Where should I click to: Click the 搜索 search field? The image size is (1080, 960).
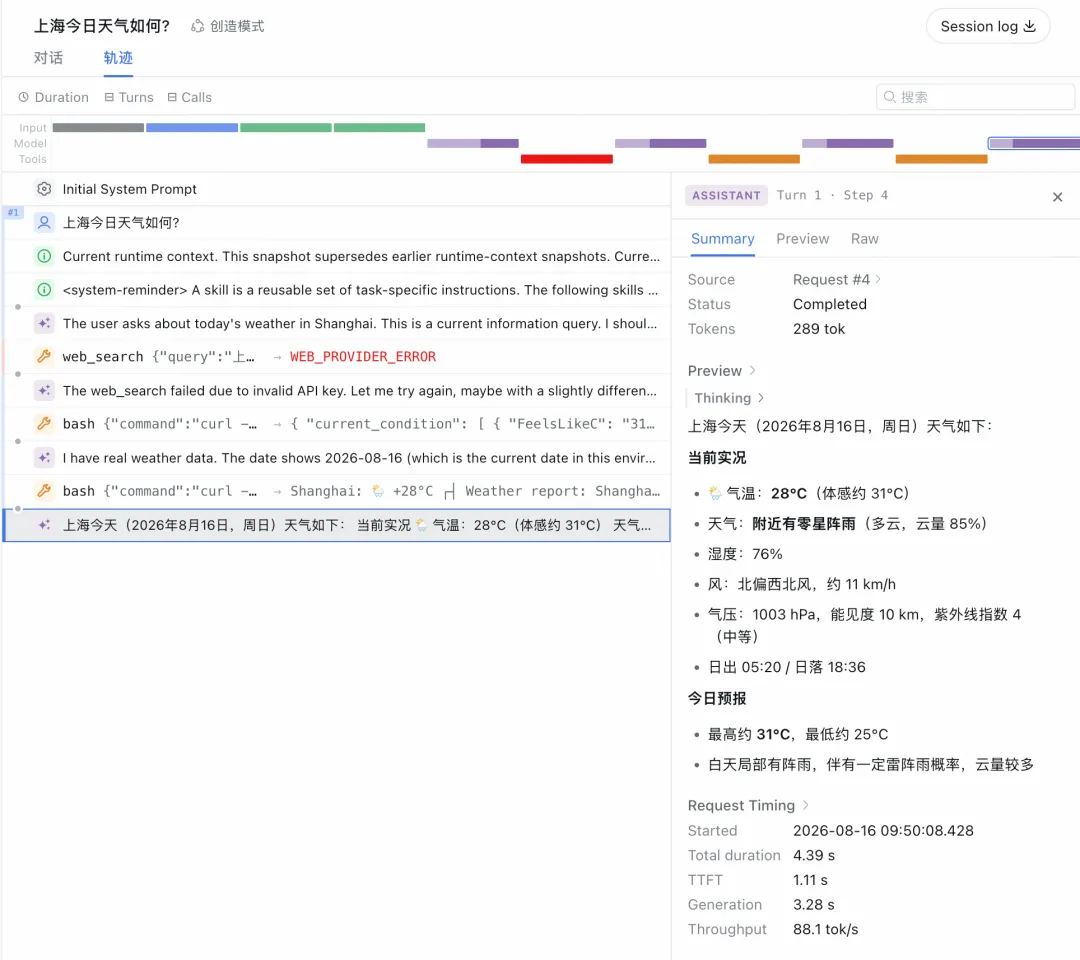click(975, 97)
